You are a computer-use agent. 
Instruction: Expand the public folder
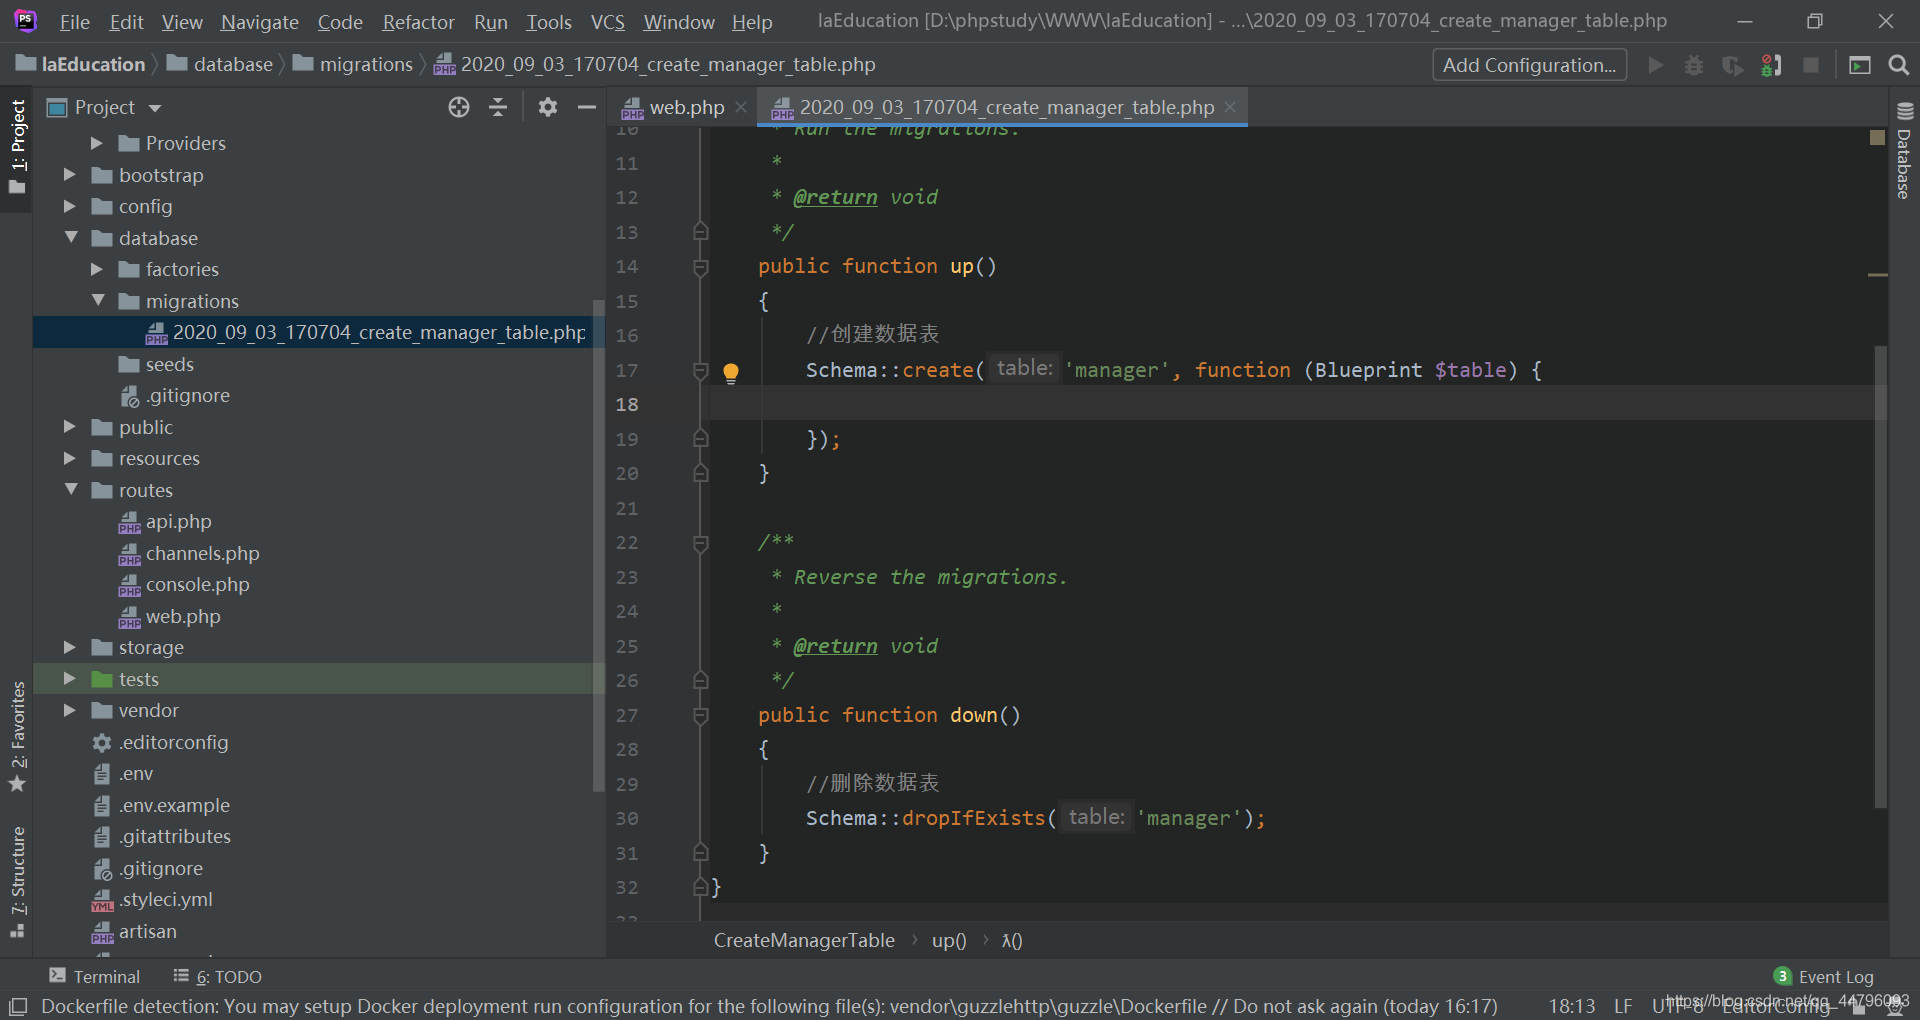[70, 427]
